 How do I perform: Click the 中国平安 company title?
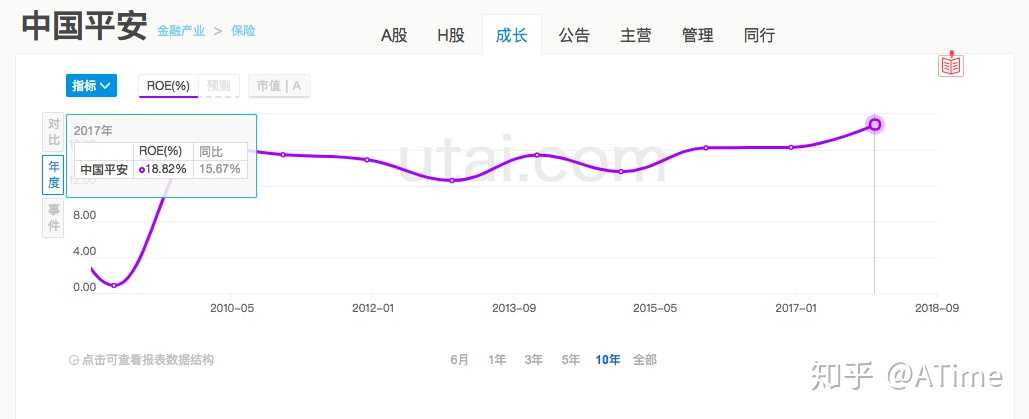84,26
